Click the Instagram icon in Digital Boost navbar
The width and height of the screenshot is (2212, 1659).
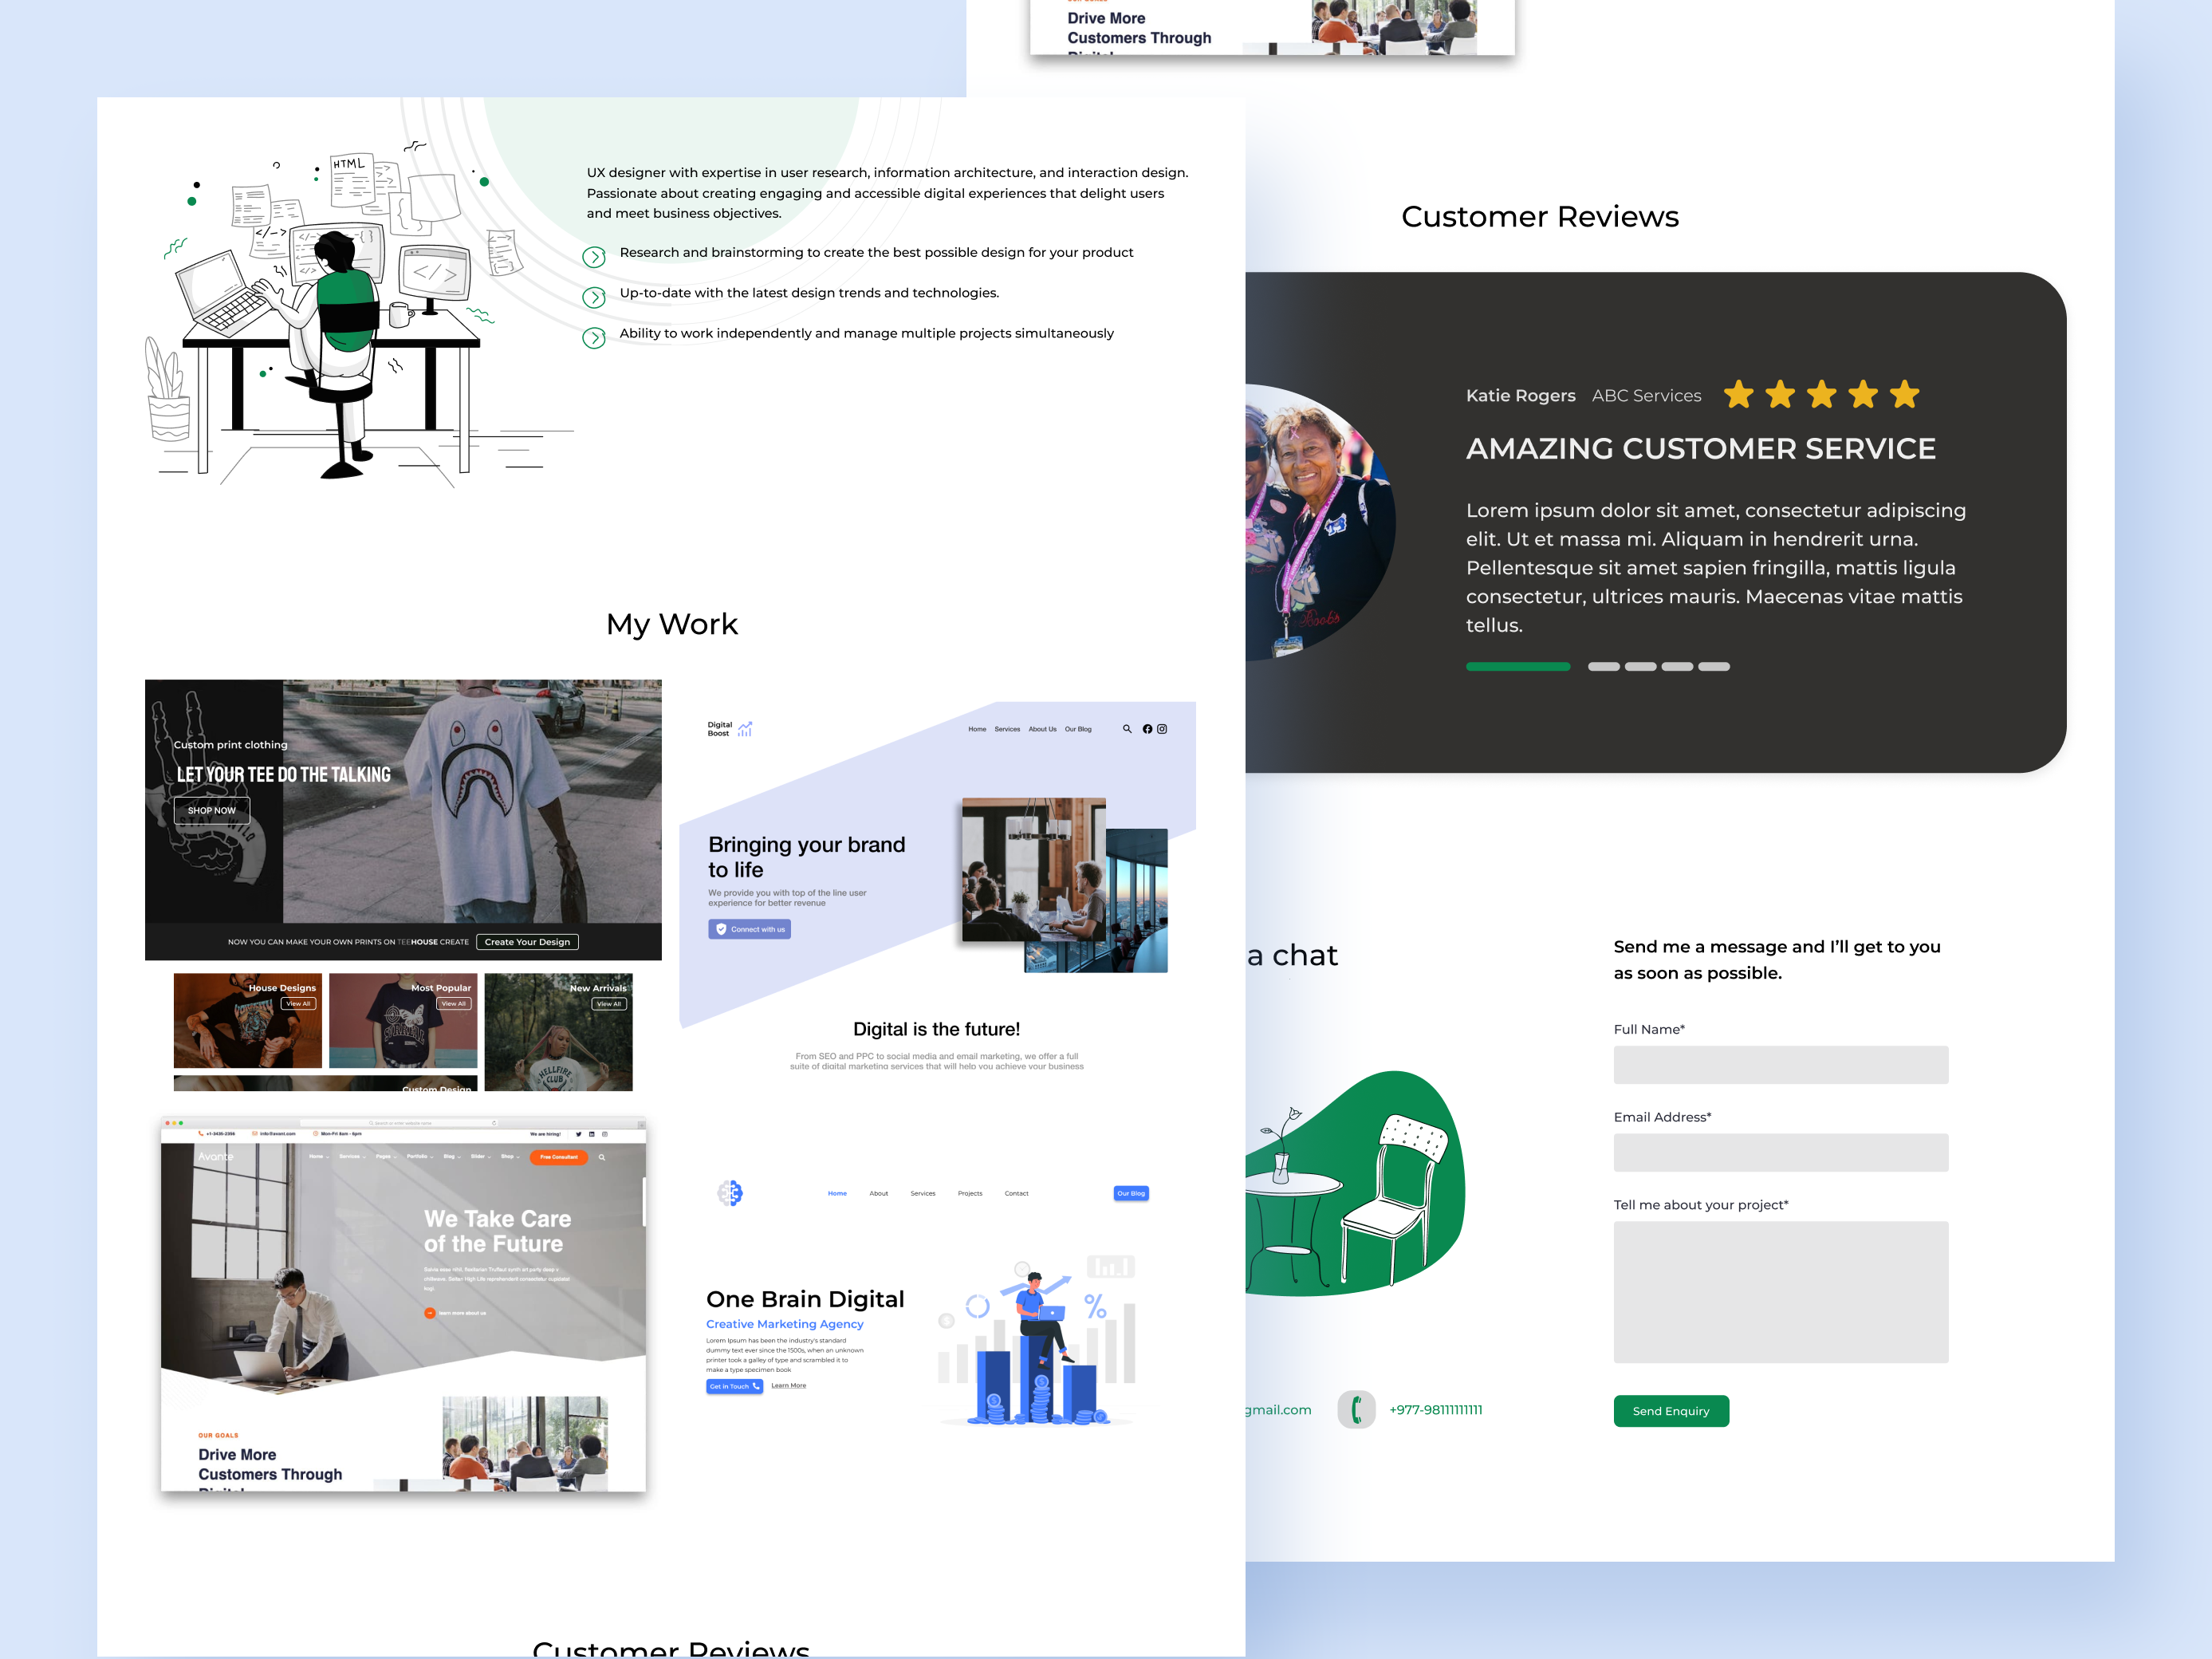click(x=1163, y=729)
